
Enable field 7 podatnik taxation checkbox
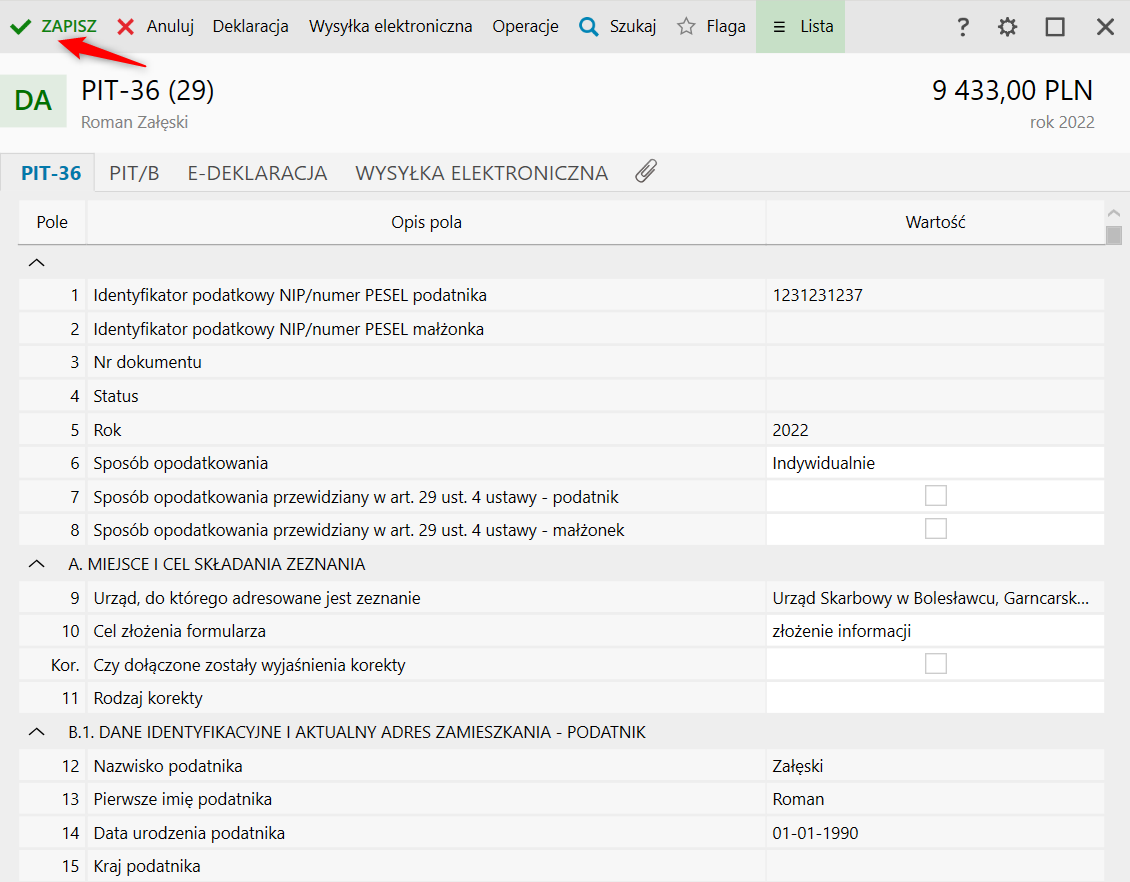click(x=936, y=496)
